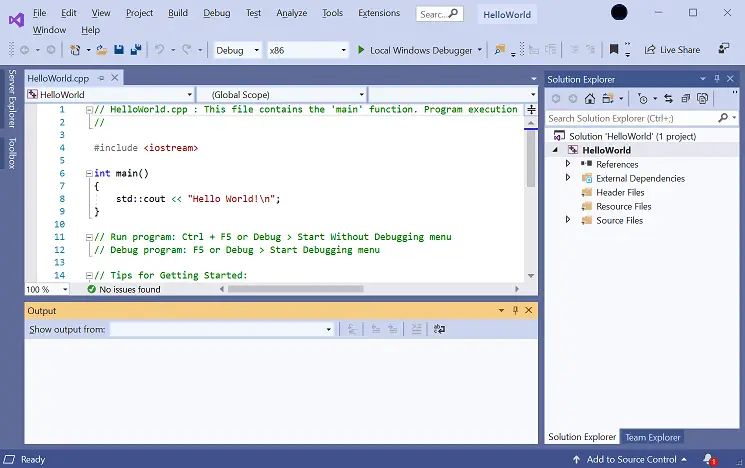
Task: Close the HelloWorld.cpp tab
Action: (x=115, y=78)
